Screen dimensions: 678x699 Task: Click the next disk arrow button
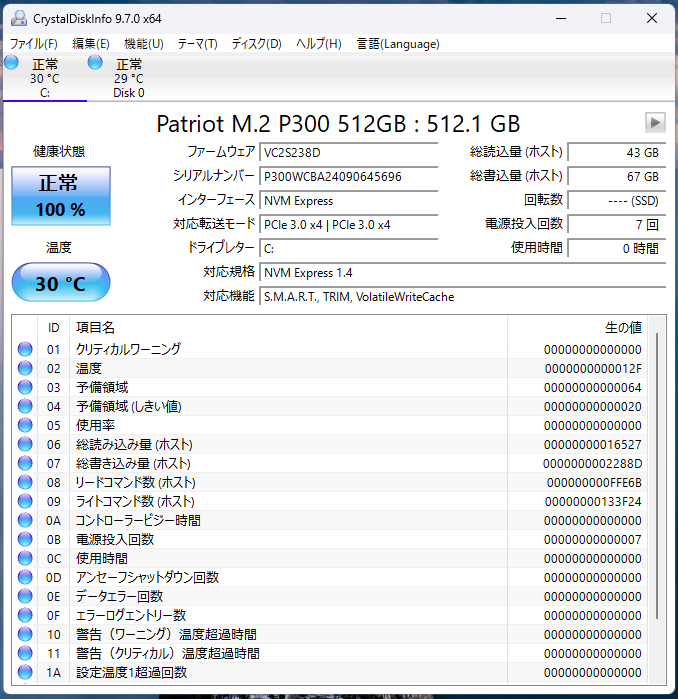[x=655, y=123]
